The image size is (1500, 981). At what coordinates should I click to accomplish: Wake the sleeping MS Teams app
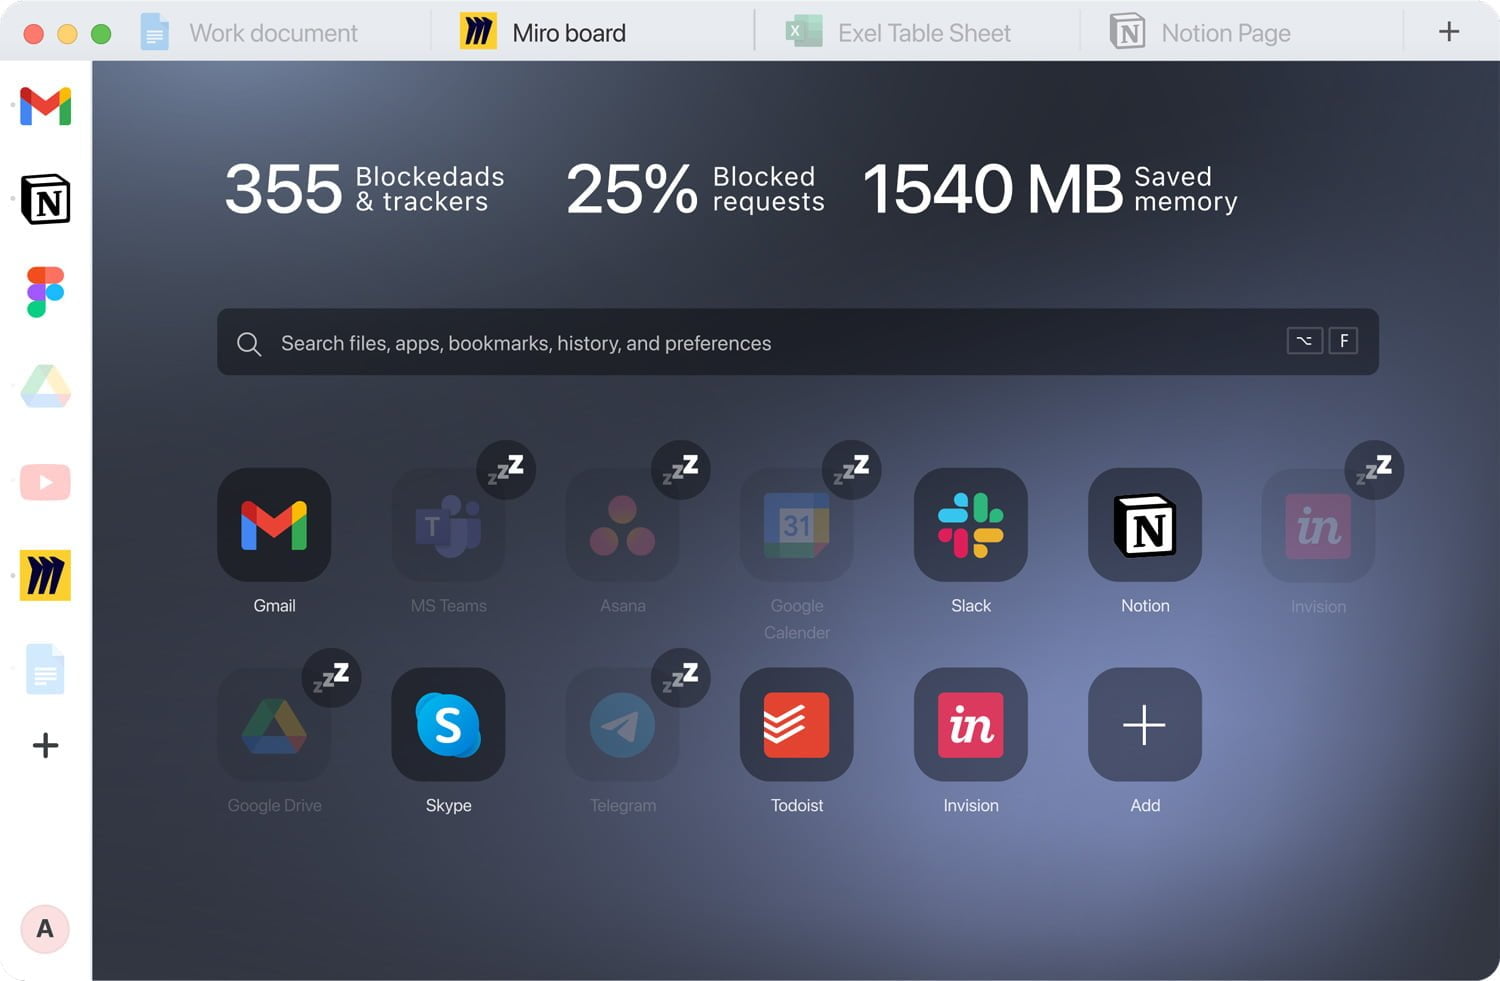[x=448, y=525]
